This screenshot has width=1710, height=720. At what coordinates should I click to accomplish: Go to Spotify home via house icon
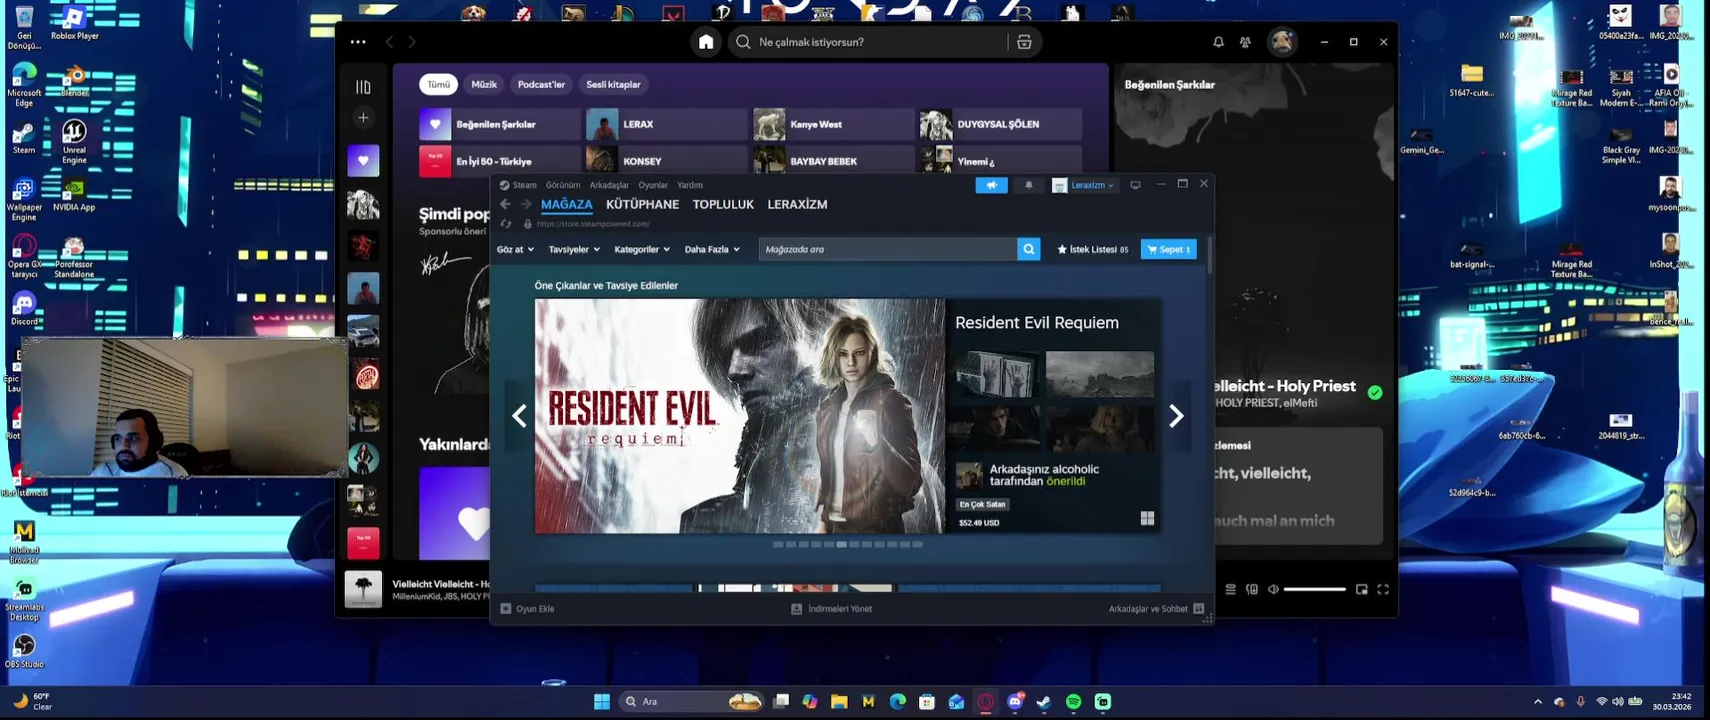pyautogui.click(x=706, y=42)
